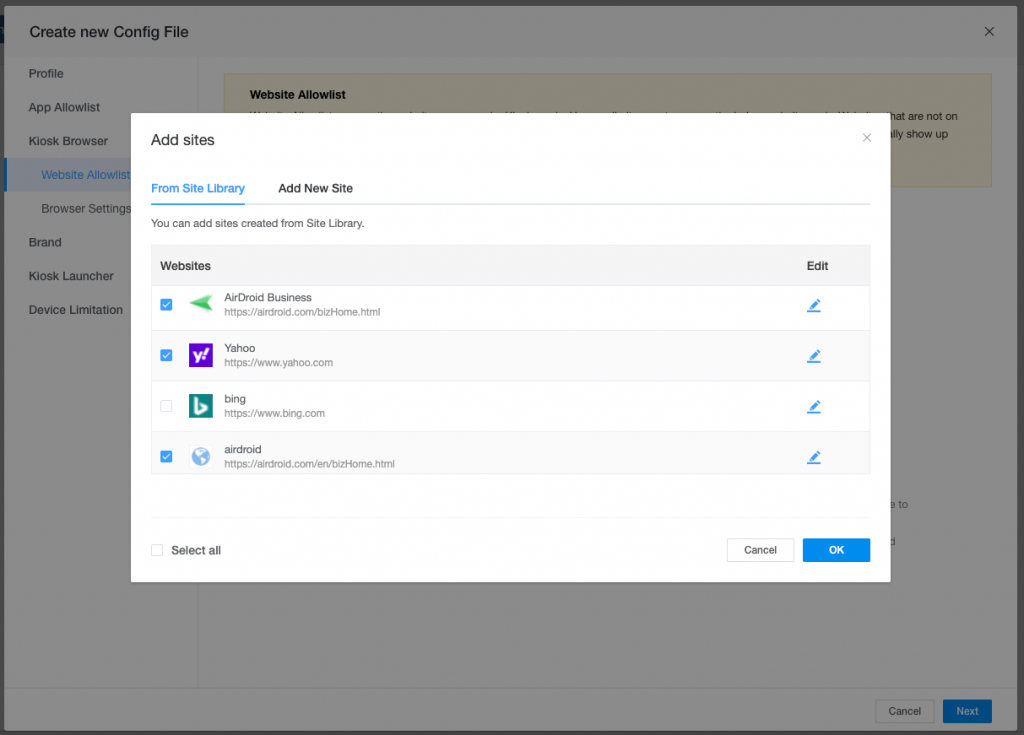Uncheck the AirDroid Business checkbox

click(x=167, y=304)
